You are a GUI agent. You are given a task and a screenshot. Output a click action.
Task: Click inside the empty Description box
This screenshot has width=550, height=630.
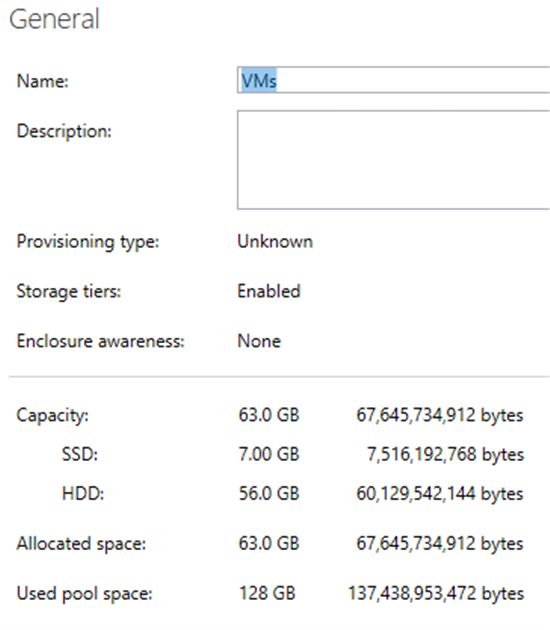(394, 160)
